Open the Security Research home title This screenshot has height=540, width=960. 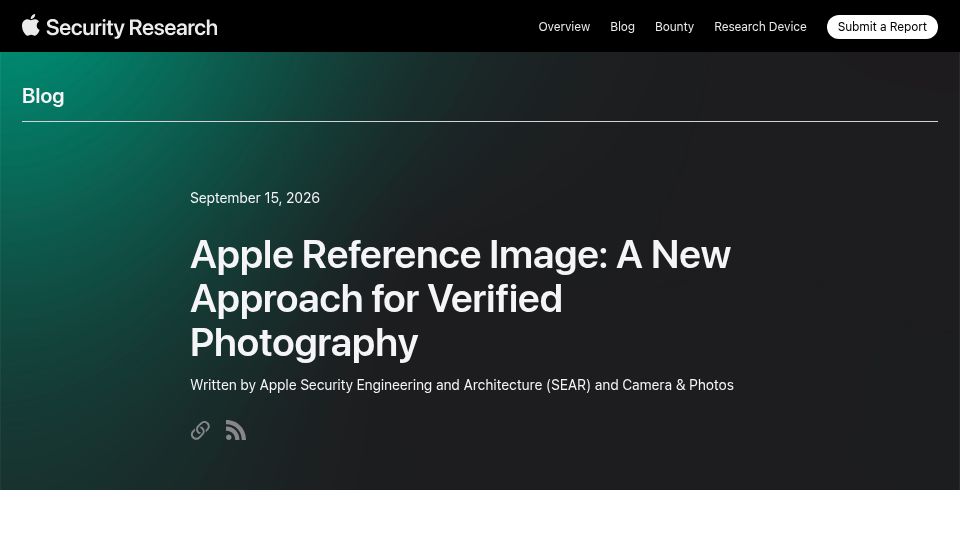[x=132, y=28]
